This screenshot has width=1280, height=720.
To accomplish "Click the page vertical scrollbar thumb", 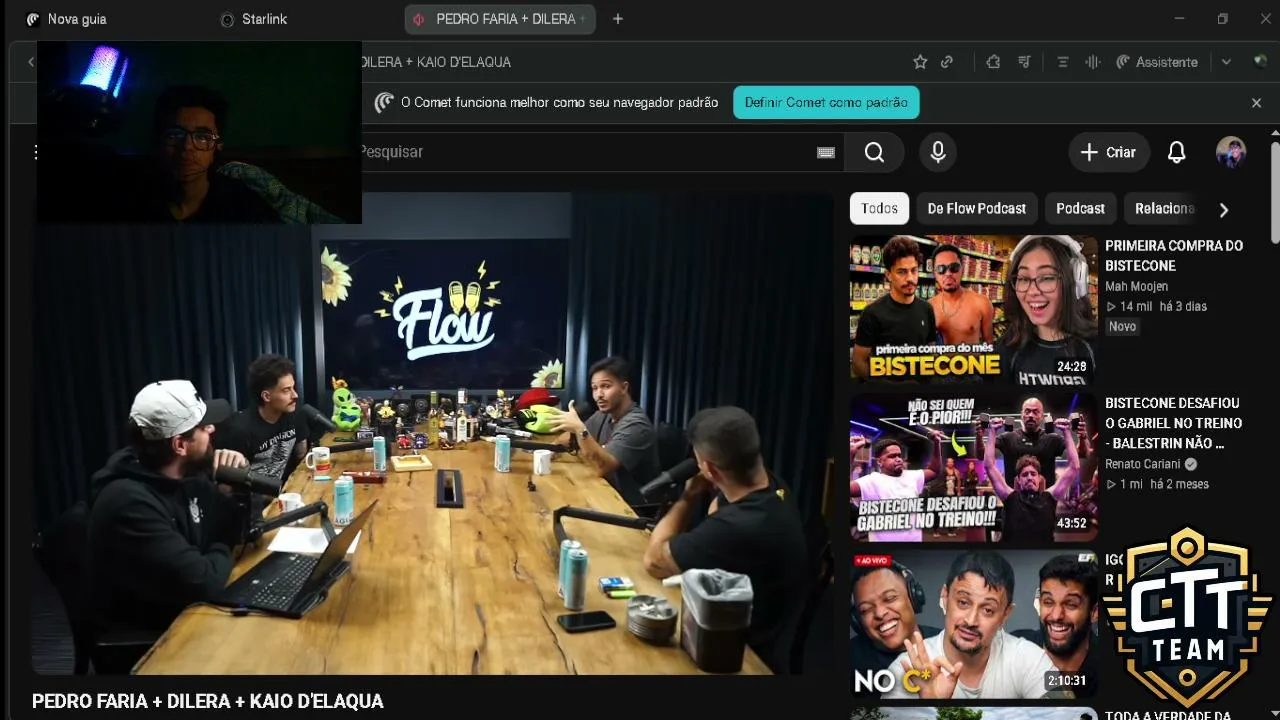I will coord(1275,192).
